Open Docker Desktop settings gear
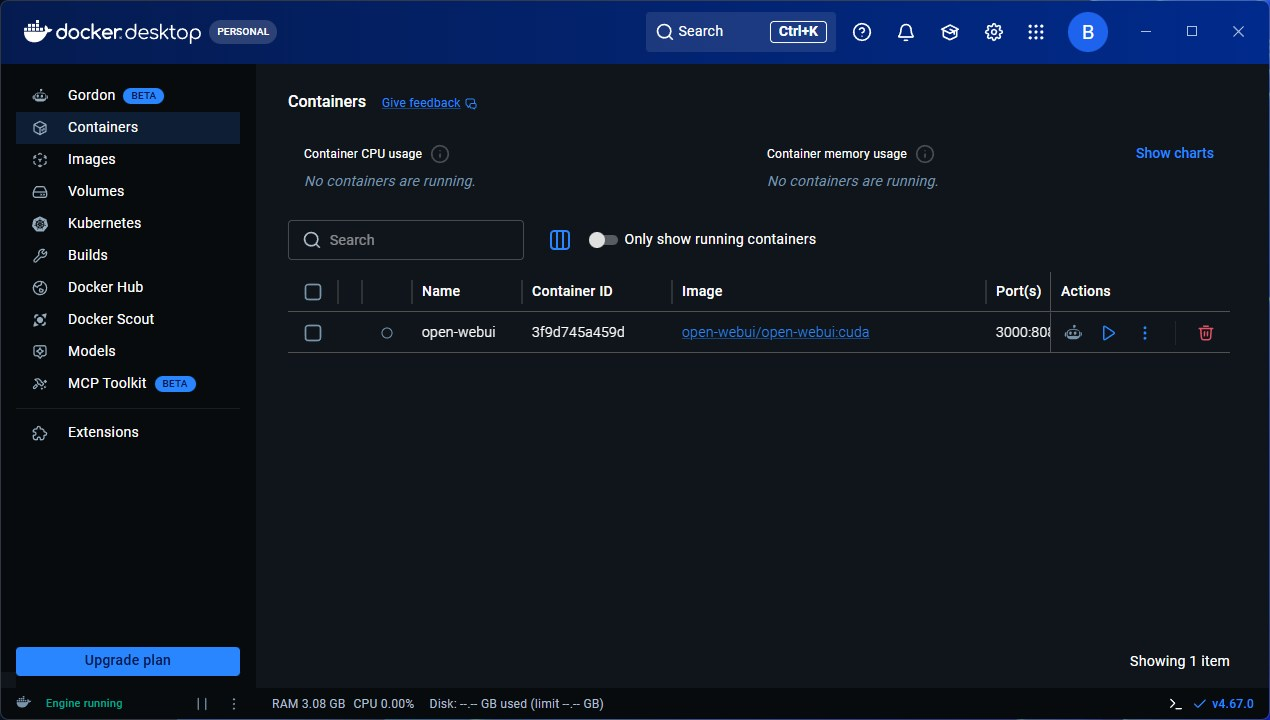 point(993,32)
